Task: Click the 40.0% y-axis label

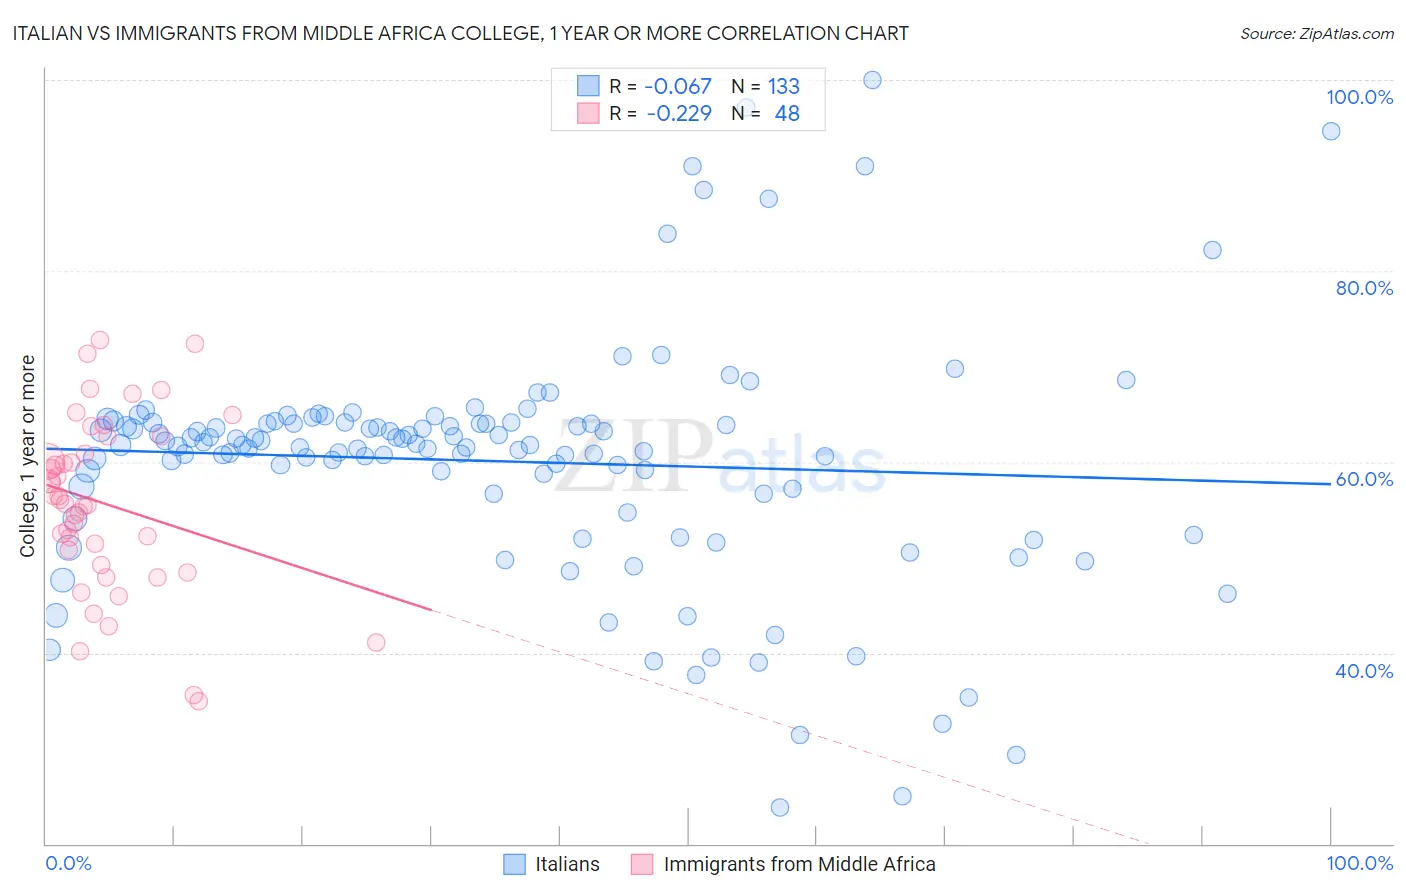Action: 1364,671
